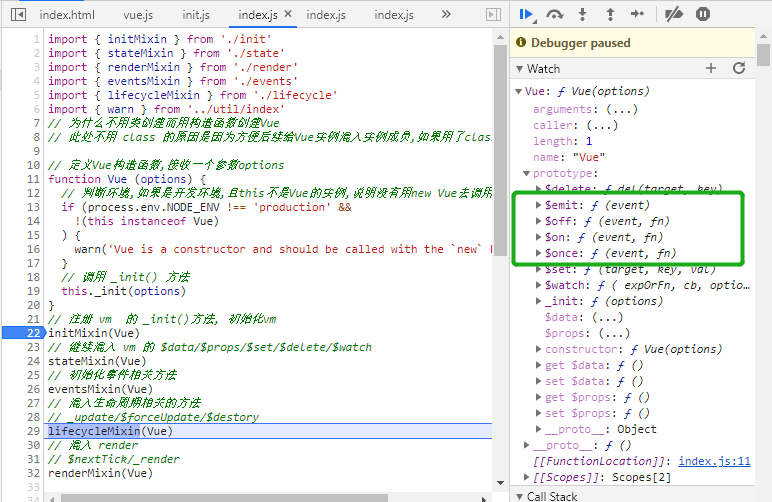Step out of current function
Viewport: 772px width, 502px height.
[x=611, y=14]
